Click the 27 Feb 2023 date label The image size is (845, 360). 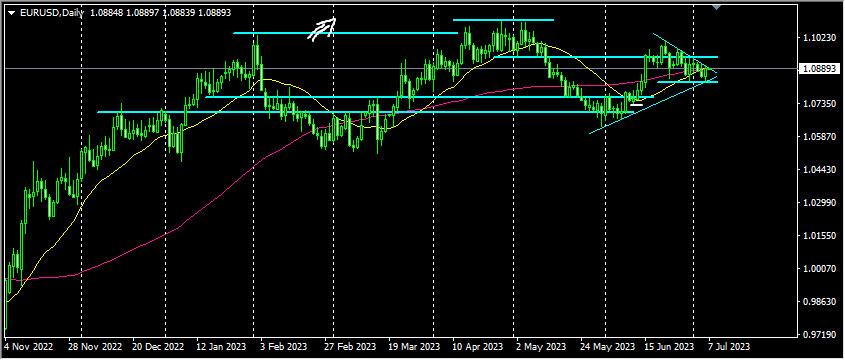(350, 345)
